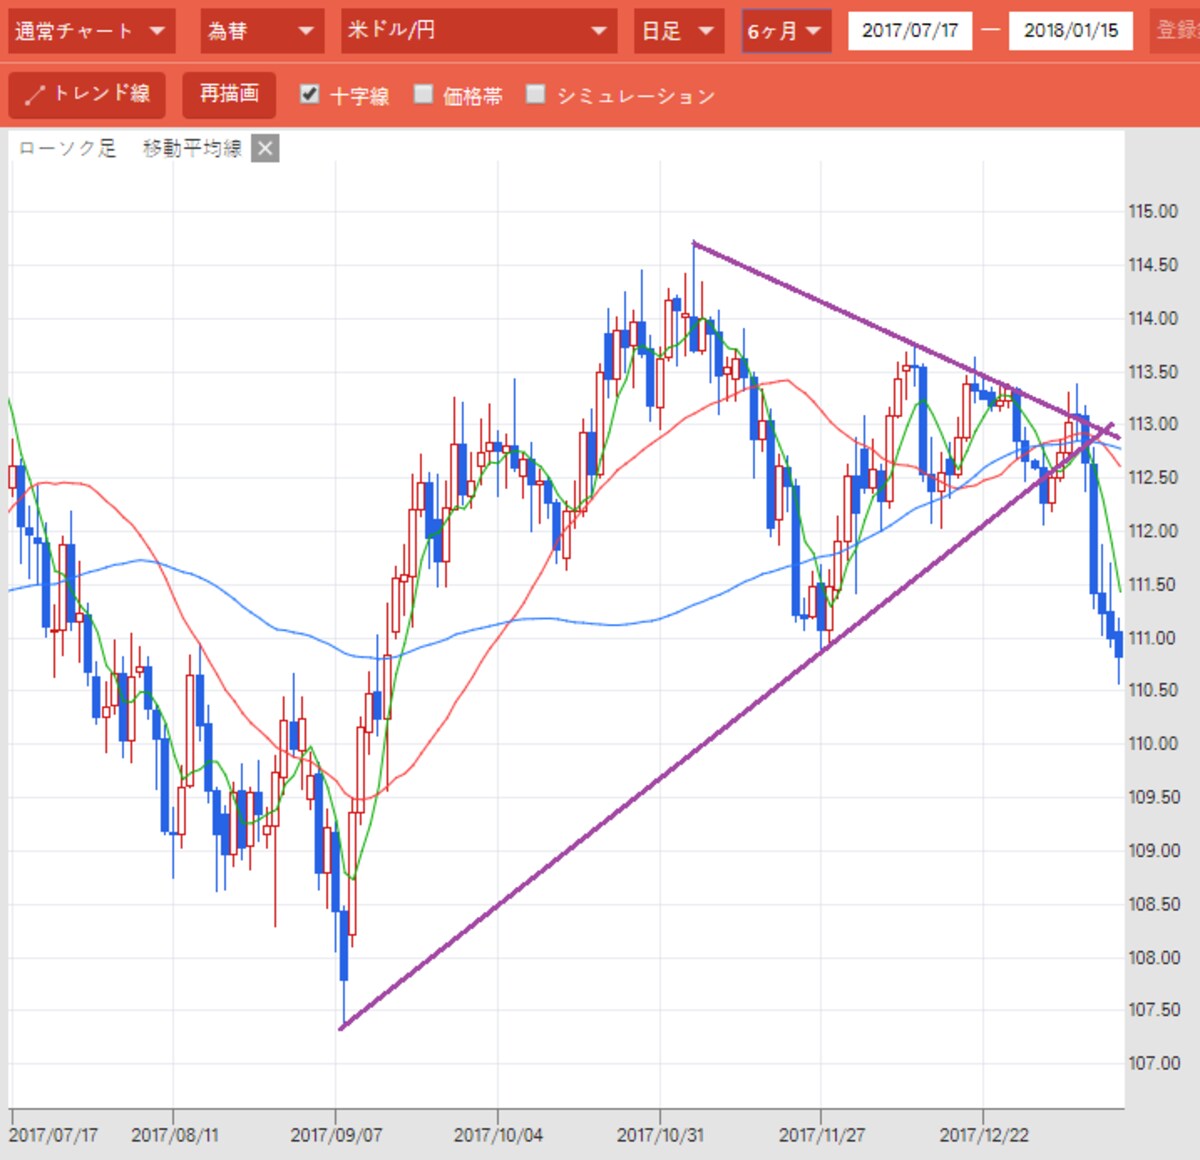This screenshot has height=1160, width=1200.
Task: Click the end date field 2018/01/15
Action: tap(1071, 31)
